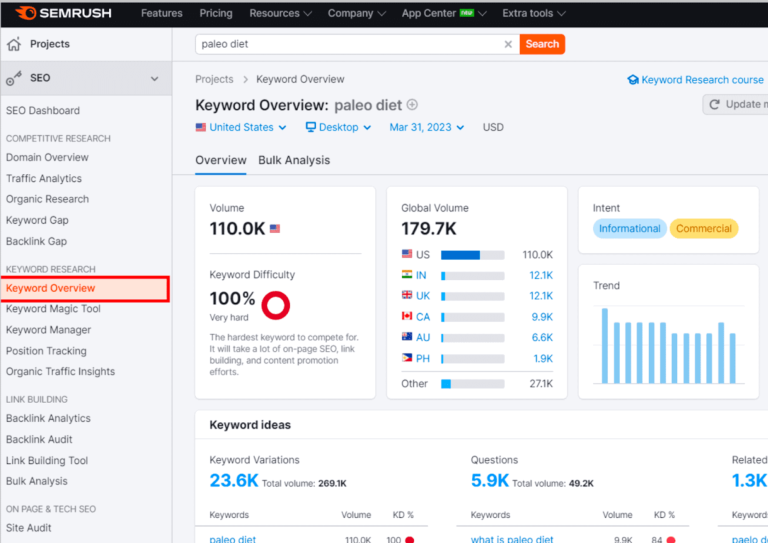The width and height of the screenshot is (768, 543).
Task: Click the Australia flag in Global Volume
Action: click(x=407, y=337)
